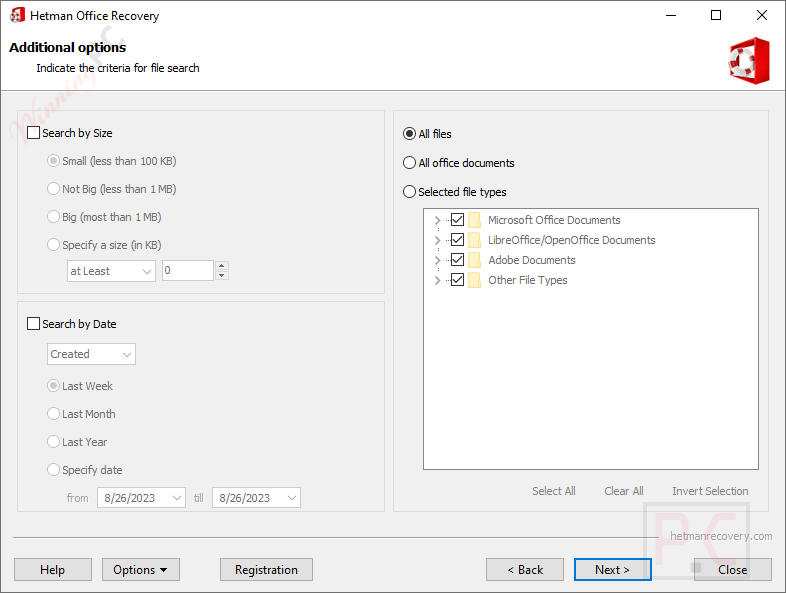
Task: Select the Last Month radio button
Action: [53, 414]
